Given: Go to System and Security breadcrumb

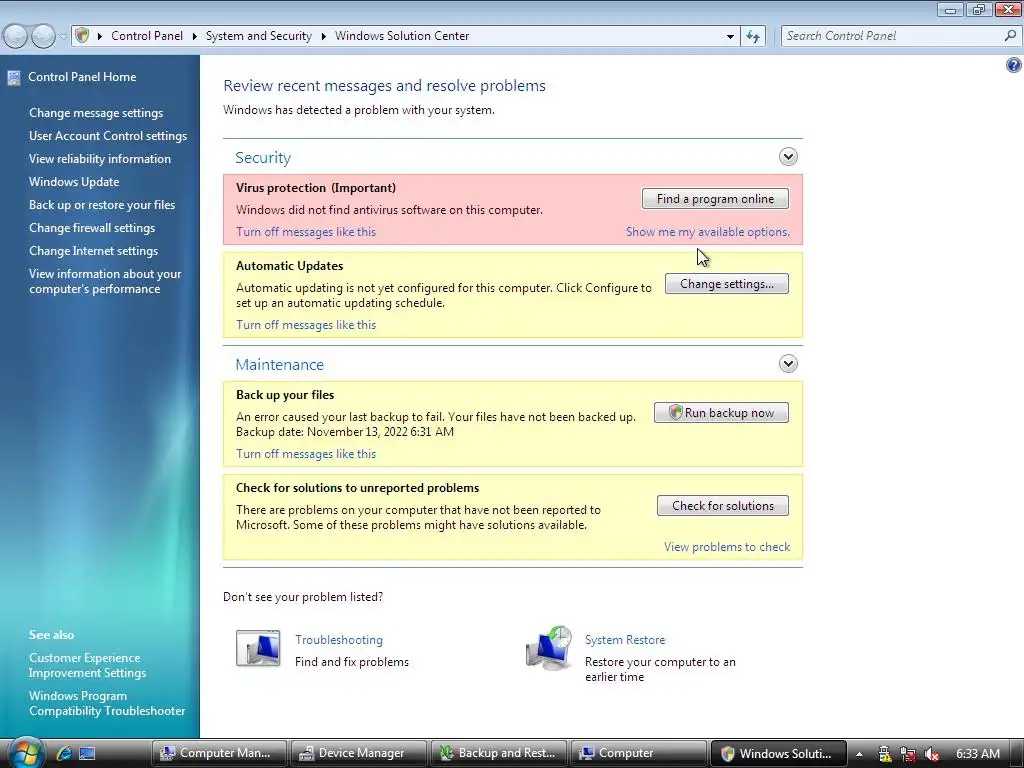Looking at the screenshot, I should [259, 36].
